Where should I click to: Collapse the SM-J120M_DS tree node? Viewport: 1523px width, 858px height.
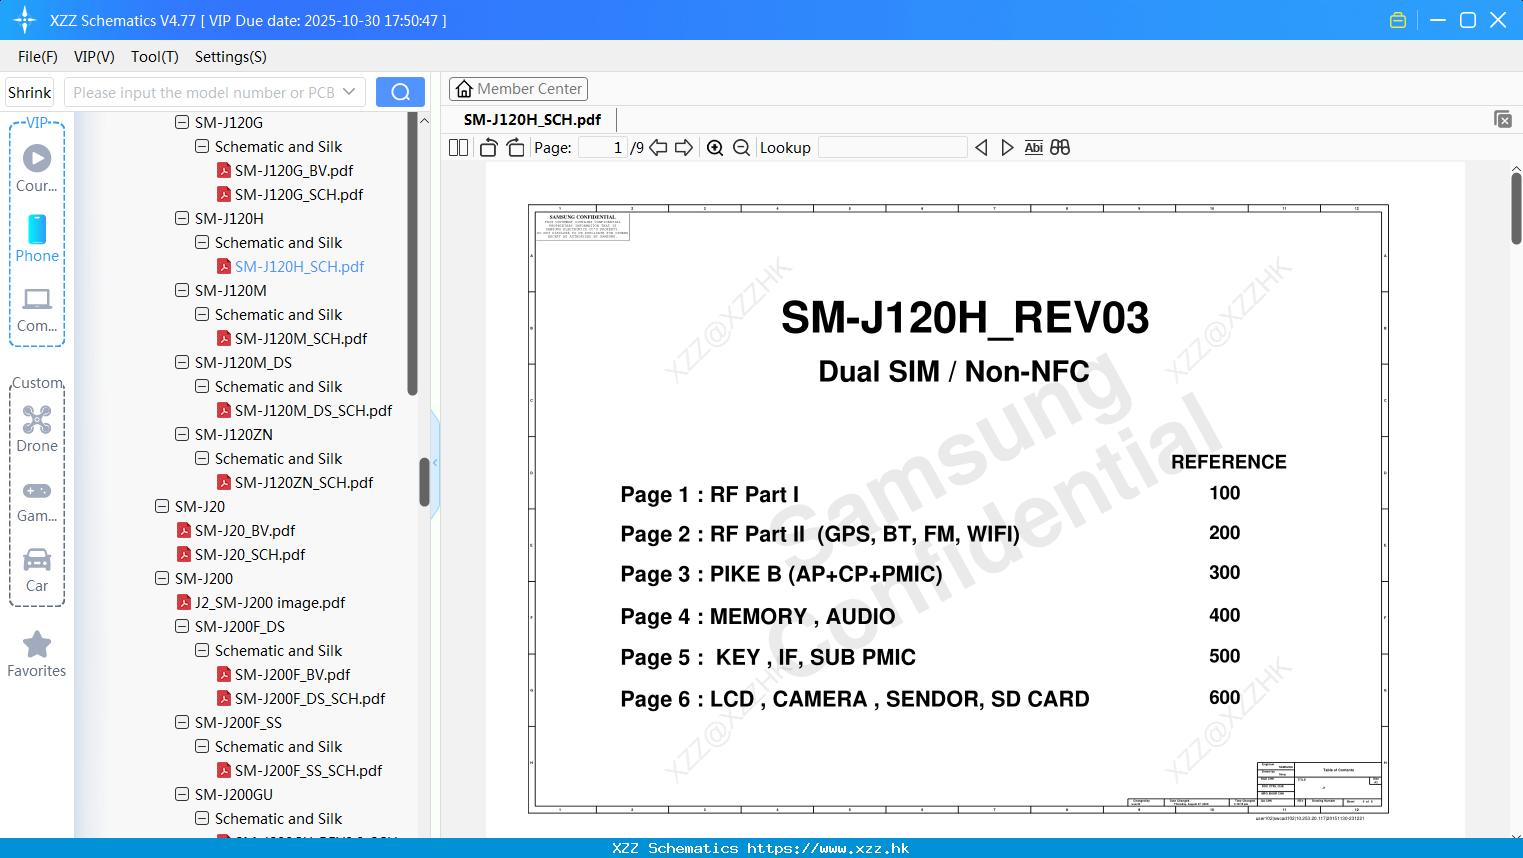(x=182, y=362)
